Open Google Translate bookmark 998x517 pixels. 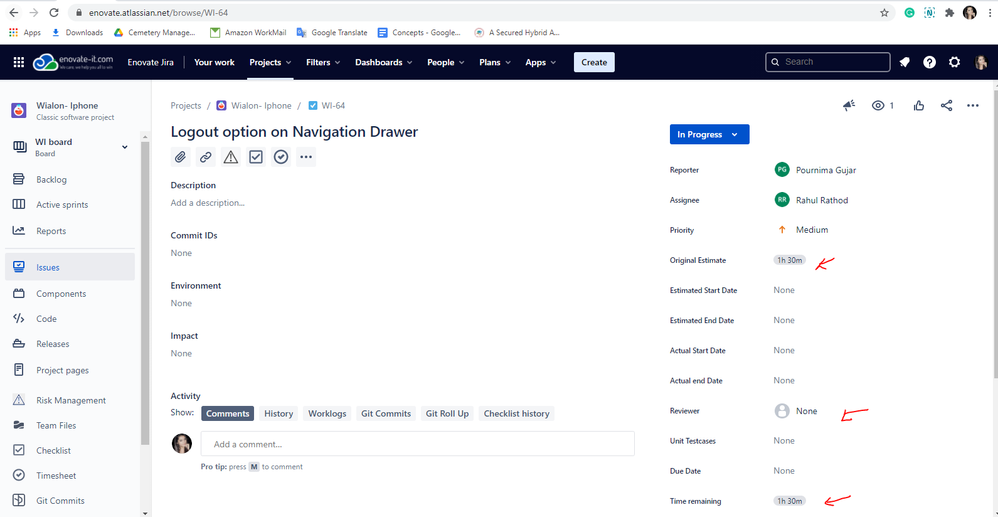(x=332, y=32)
